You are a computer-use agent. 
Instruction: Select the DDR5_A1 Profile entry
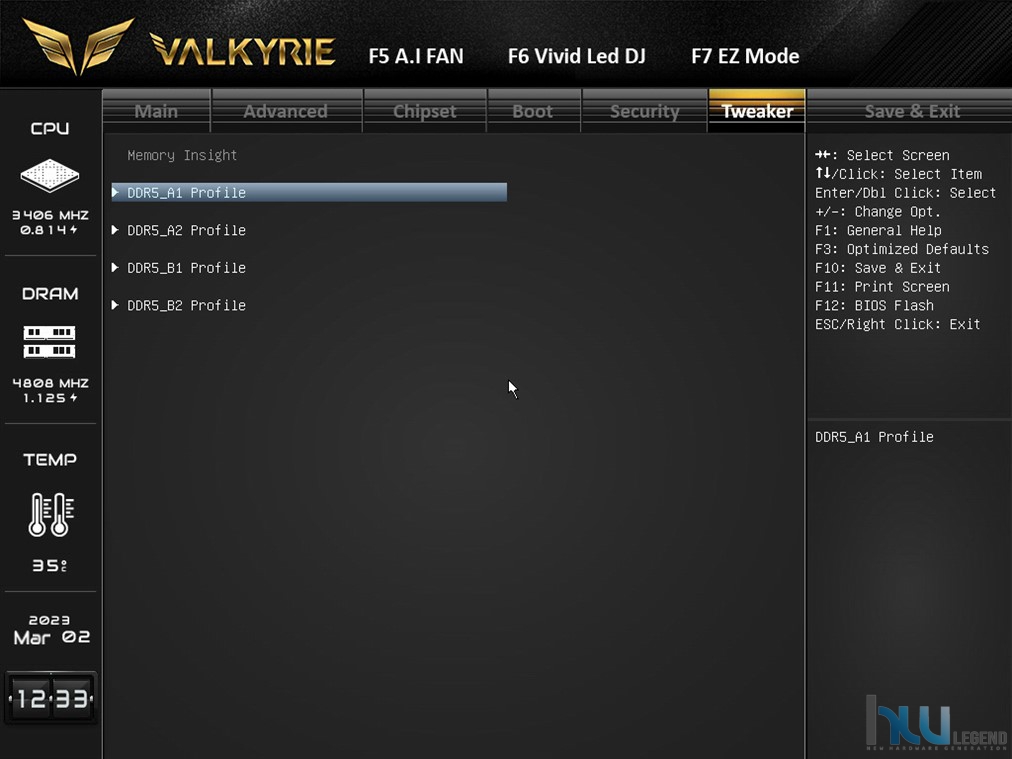[309, 192]
